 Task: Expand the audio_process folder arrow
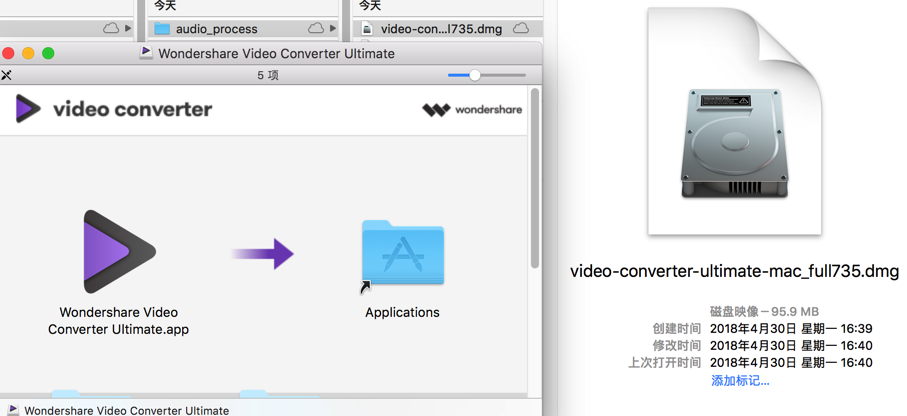(x=333, y=28)
